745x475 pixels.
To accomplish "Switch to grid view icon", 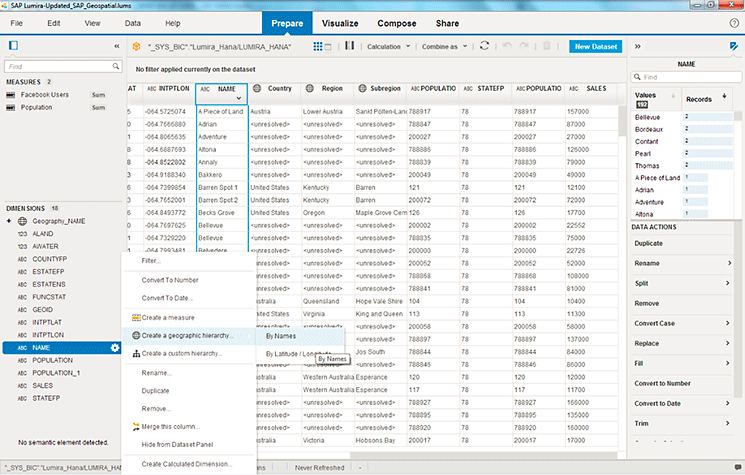I will click(317, 46).
